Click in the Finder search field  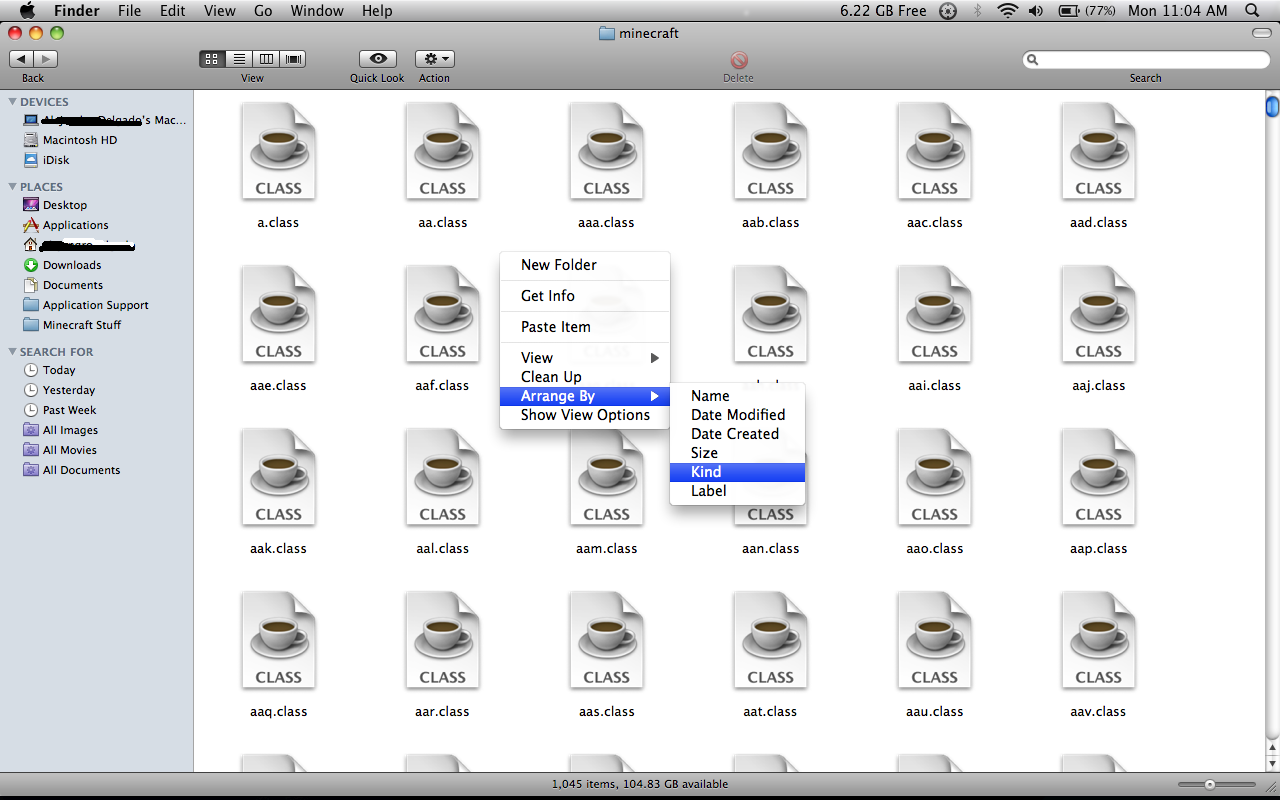(x=1145, y=60)
